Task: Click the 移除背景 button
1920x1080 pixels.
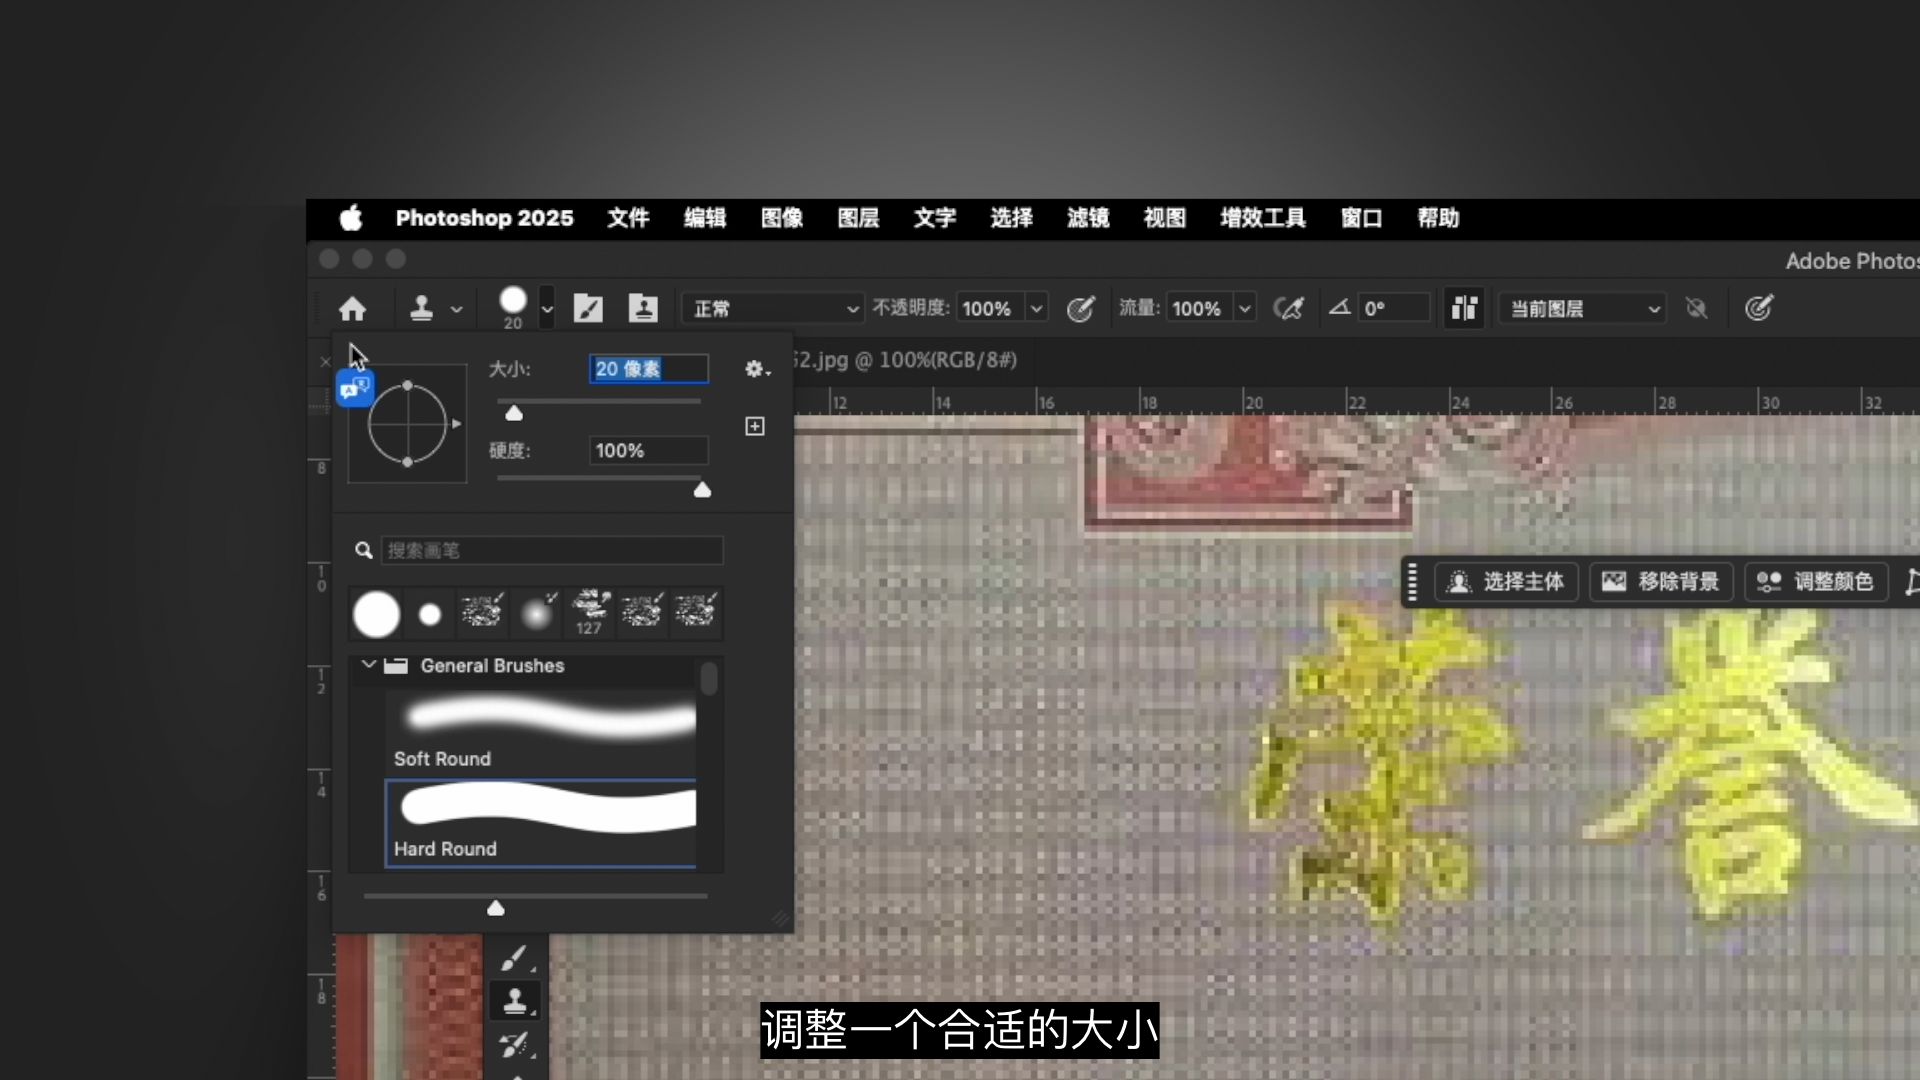Action: [x=1661, y=581]
